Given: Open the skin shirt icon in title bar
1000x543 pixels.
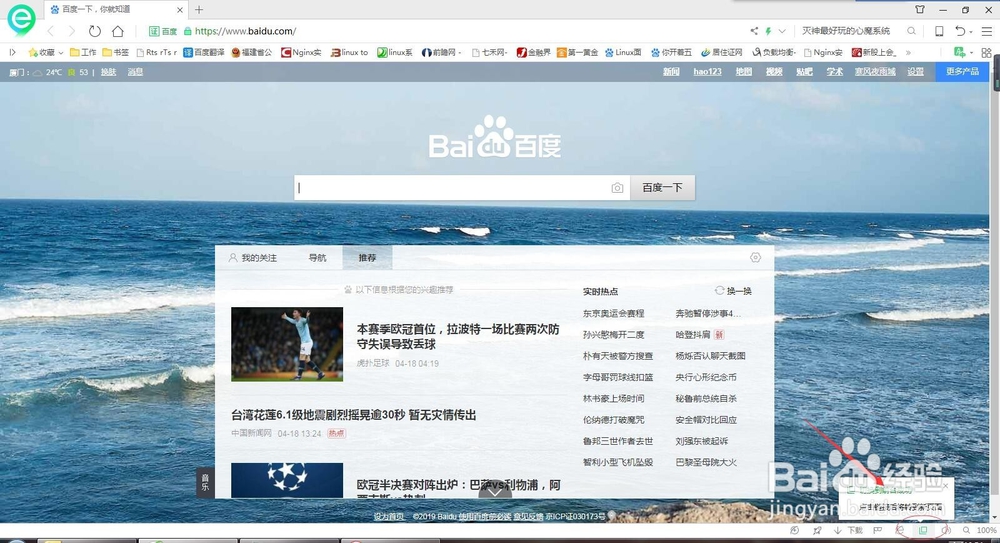Looking at the screenshot, I should coord(920,10).
